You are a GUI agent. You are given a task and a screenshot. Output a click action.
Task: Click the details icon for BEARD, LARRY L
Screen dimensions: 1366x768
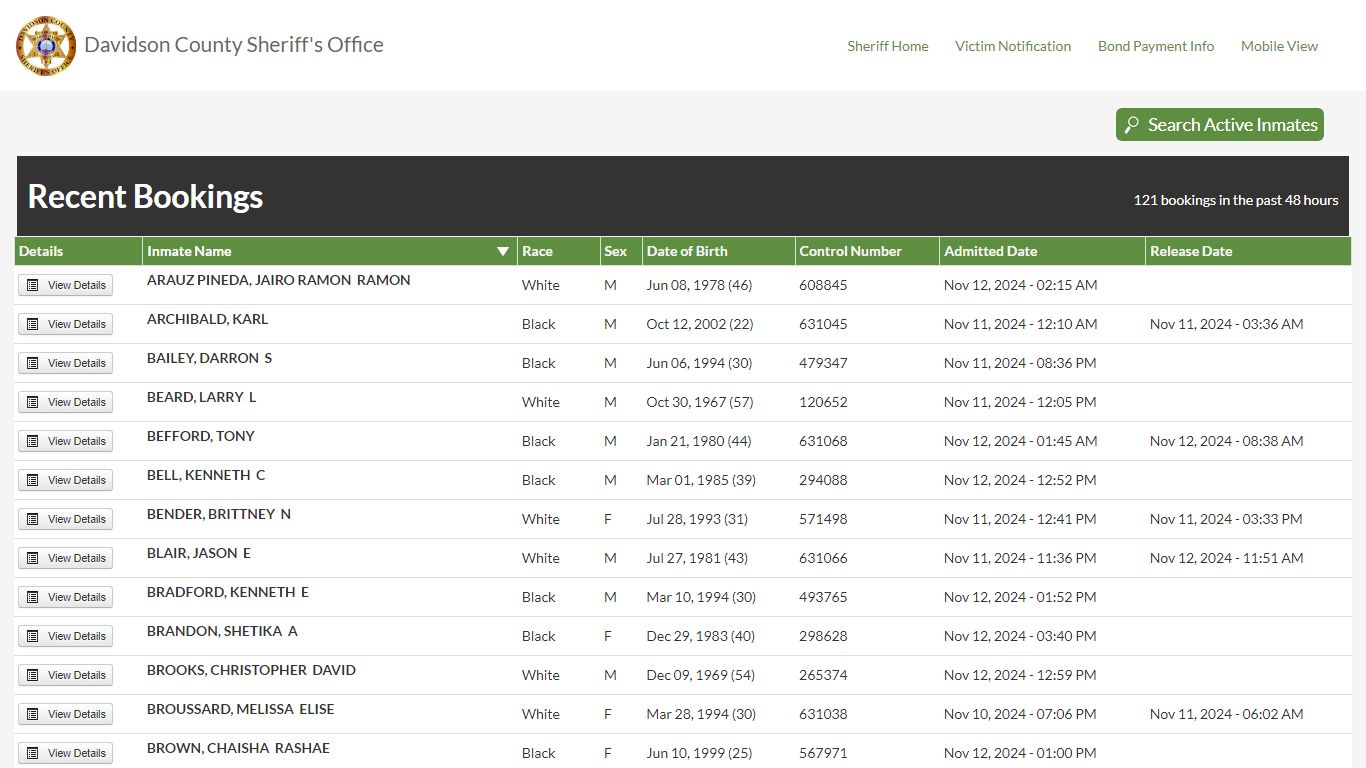pyautogui.click(x=33, y=402)
